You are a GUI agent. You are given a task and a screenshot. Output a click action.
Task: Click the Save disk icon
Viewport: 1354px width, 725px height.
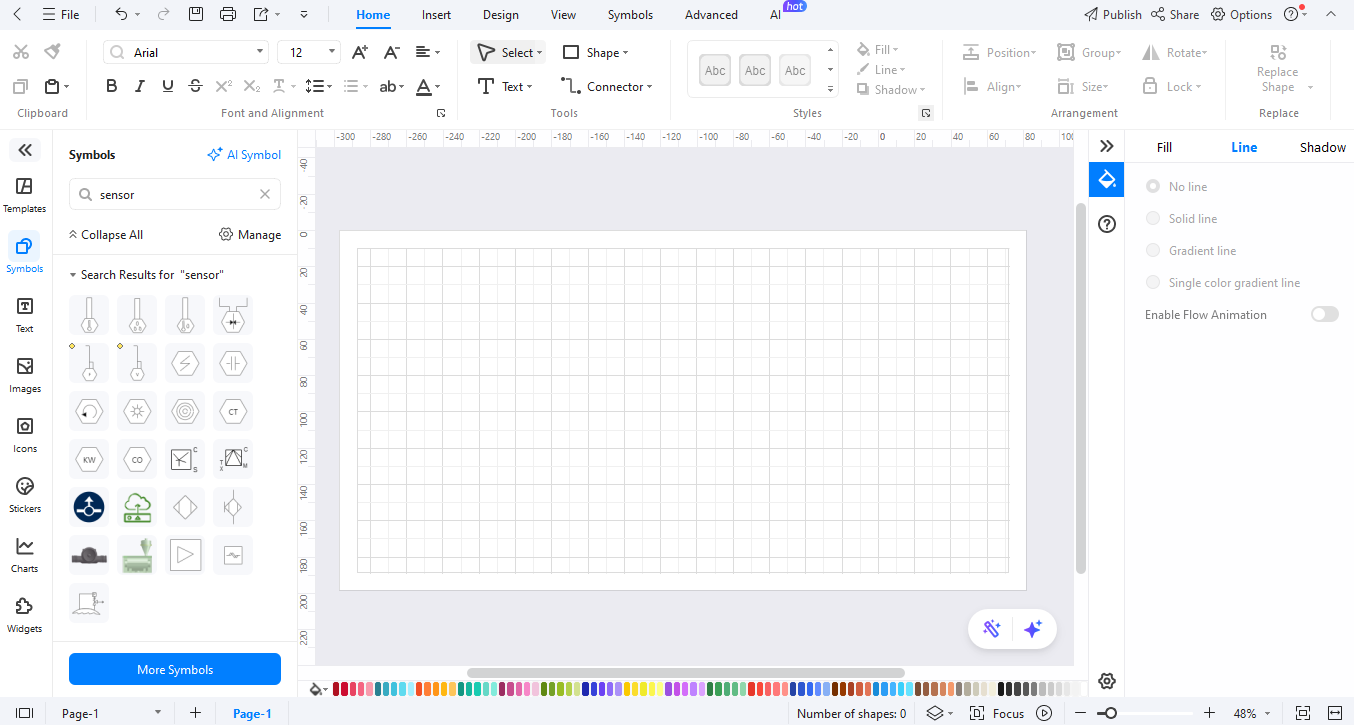(x=196, y=14)
